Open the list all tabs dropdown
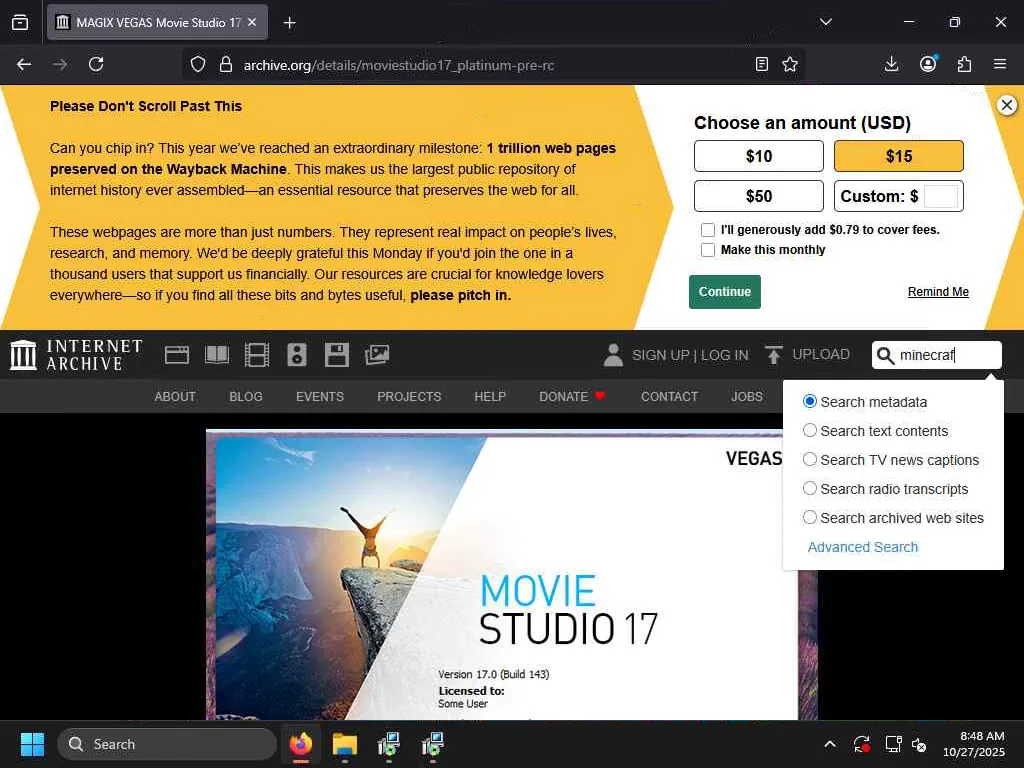 pos(825,22)
